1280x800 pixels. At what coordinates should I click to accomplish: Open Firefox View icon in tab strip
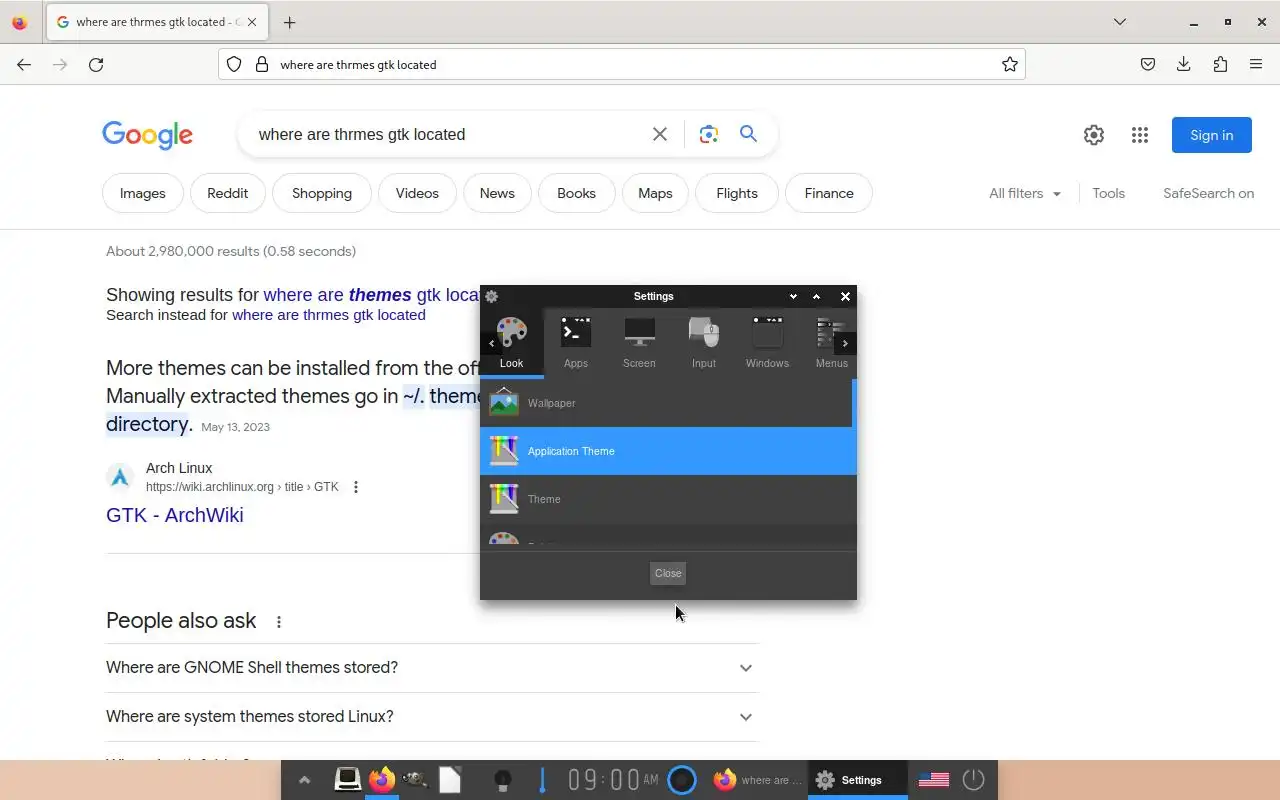pyautogui.click(x=20, y=22)
